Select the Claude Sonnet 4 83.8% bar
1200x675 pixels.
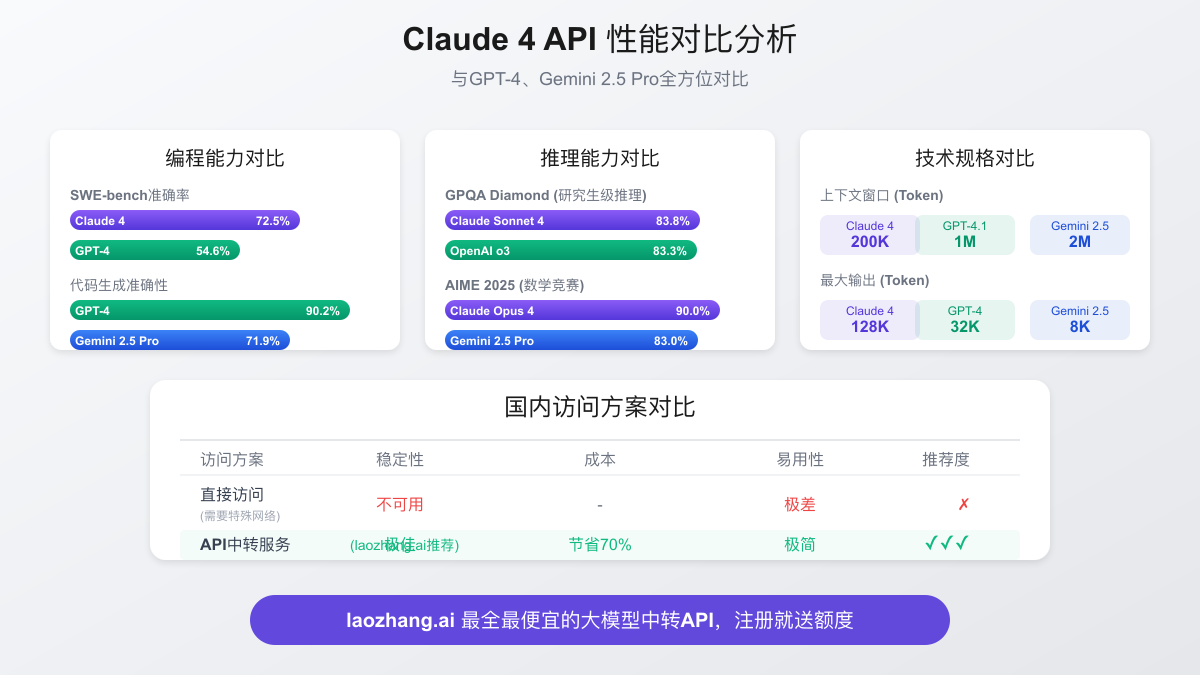click(x=572, y=221)
